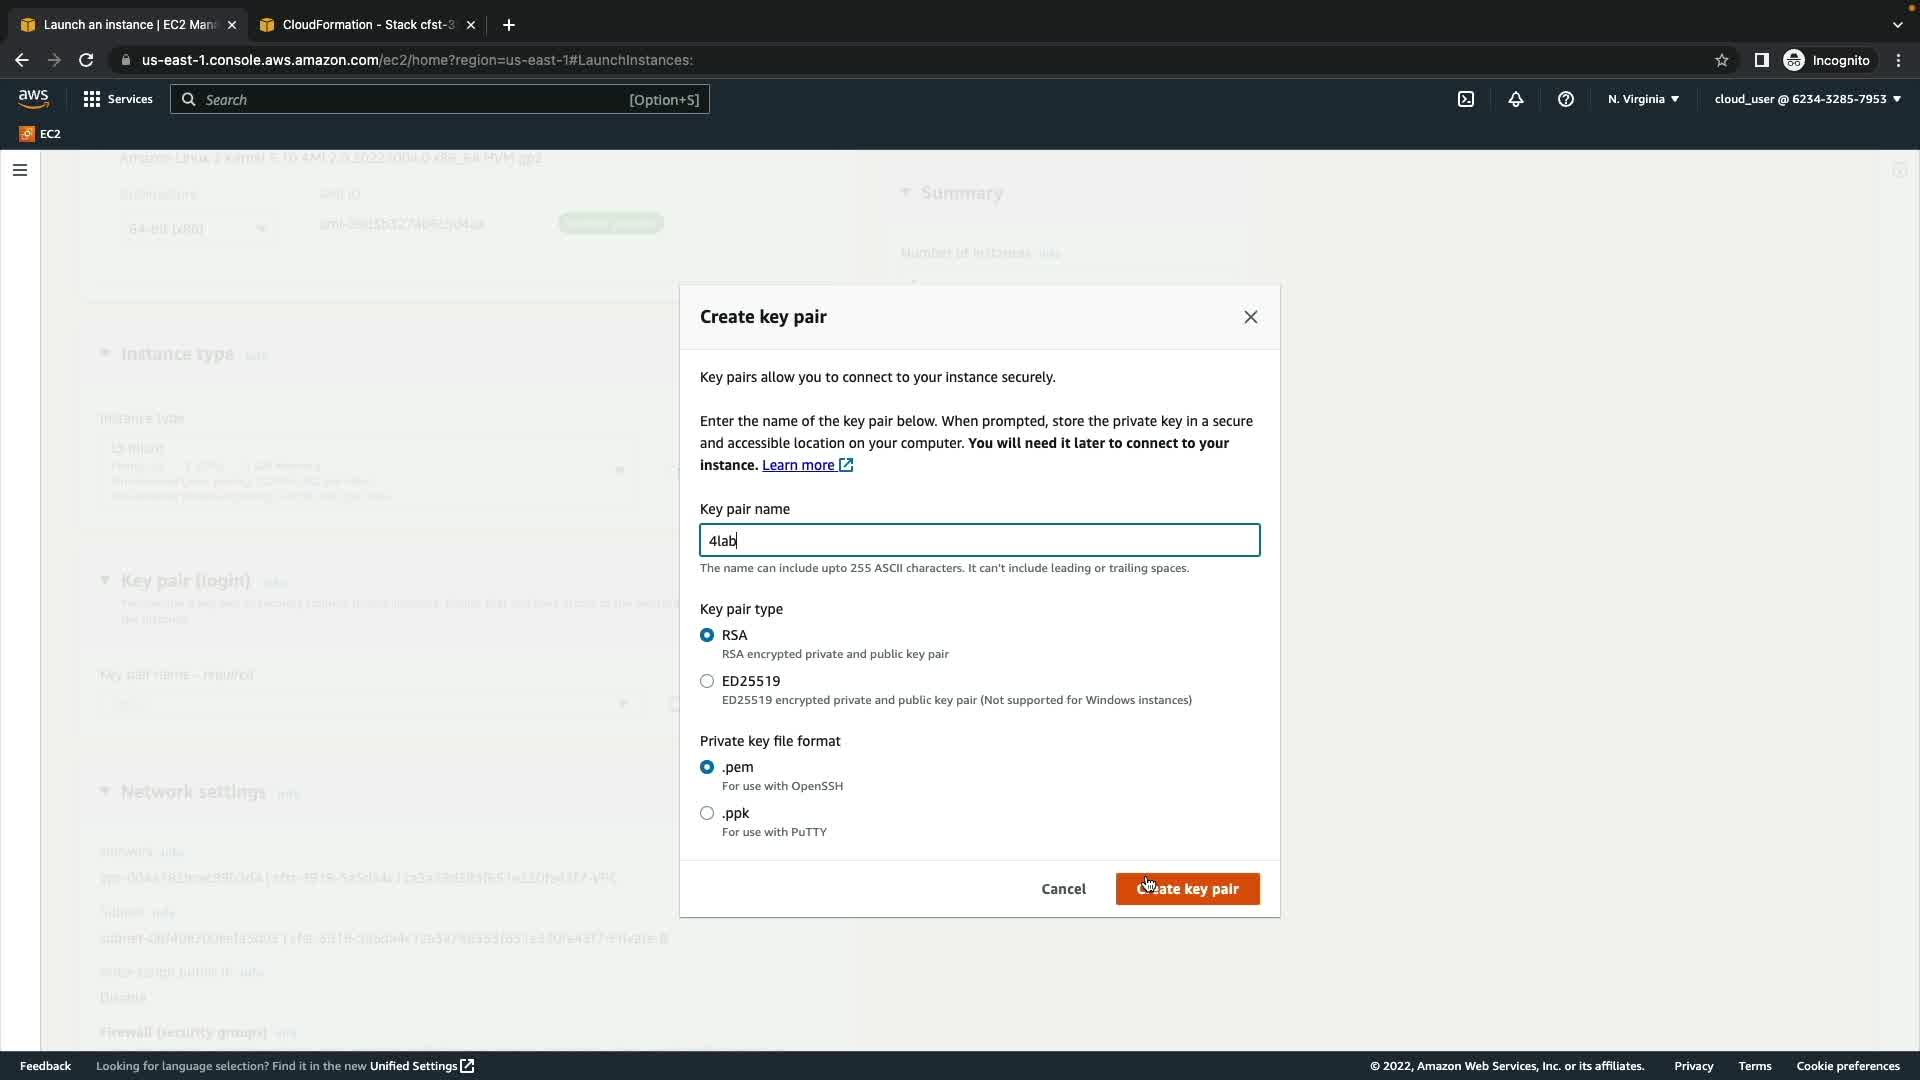Open AWS CloudShell icon in top bar
The image size is (1920, 1080).
click(1466, 99)
